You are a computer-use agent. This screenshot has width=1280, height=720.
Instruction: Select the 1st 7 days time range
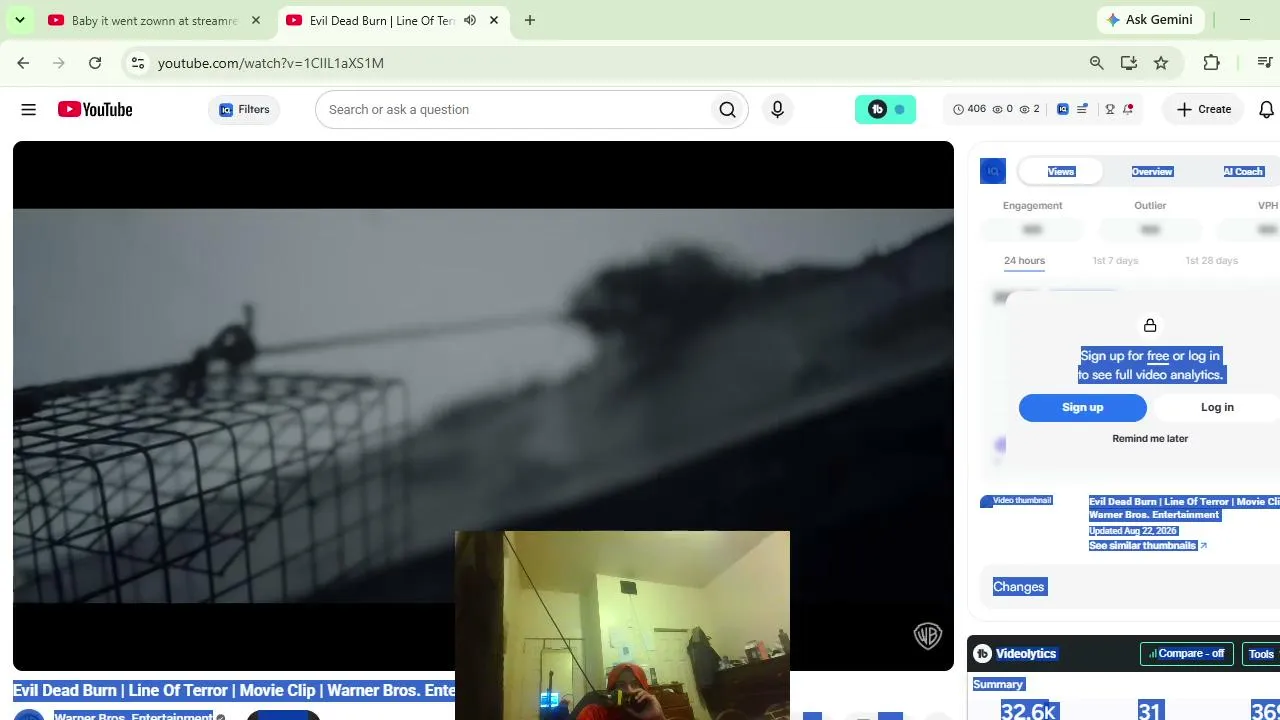1115,261
